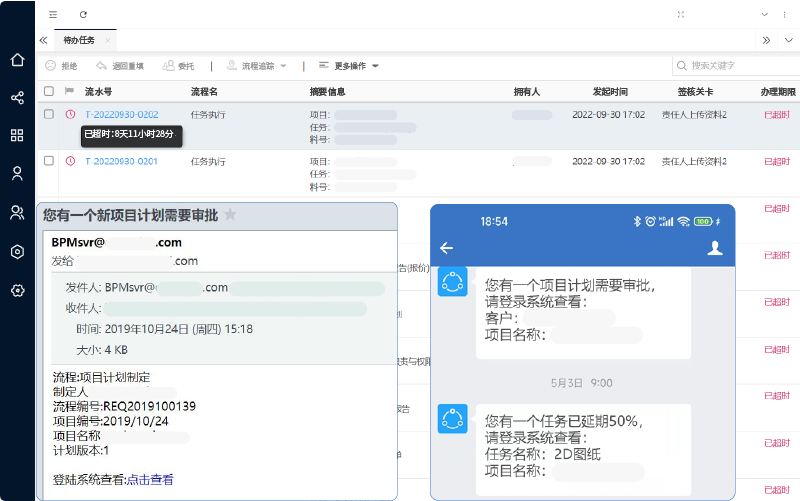Image resolution: width=800 pixels, height=501 pixels.
Task: Star the project plan approval email
Action: coord(230,214)
